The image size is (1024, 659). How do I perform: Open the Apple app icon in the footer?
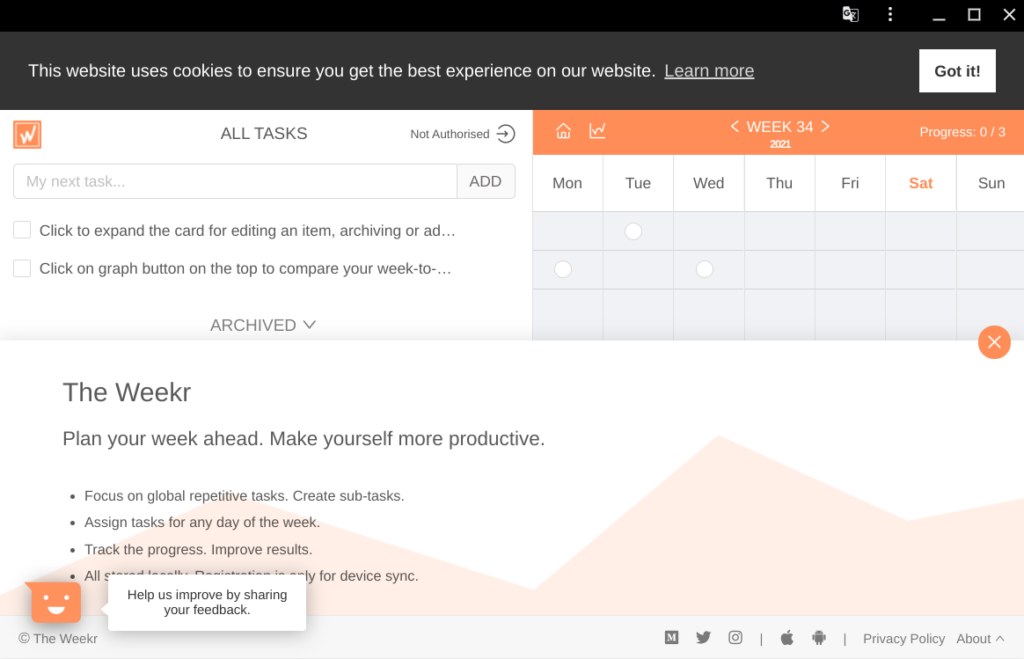tap(787, 637)
